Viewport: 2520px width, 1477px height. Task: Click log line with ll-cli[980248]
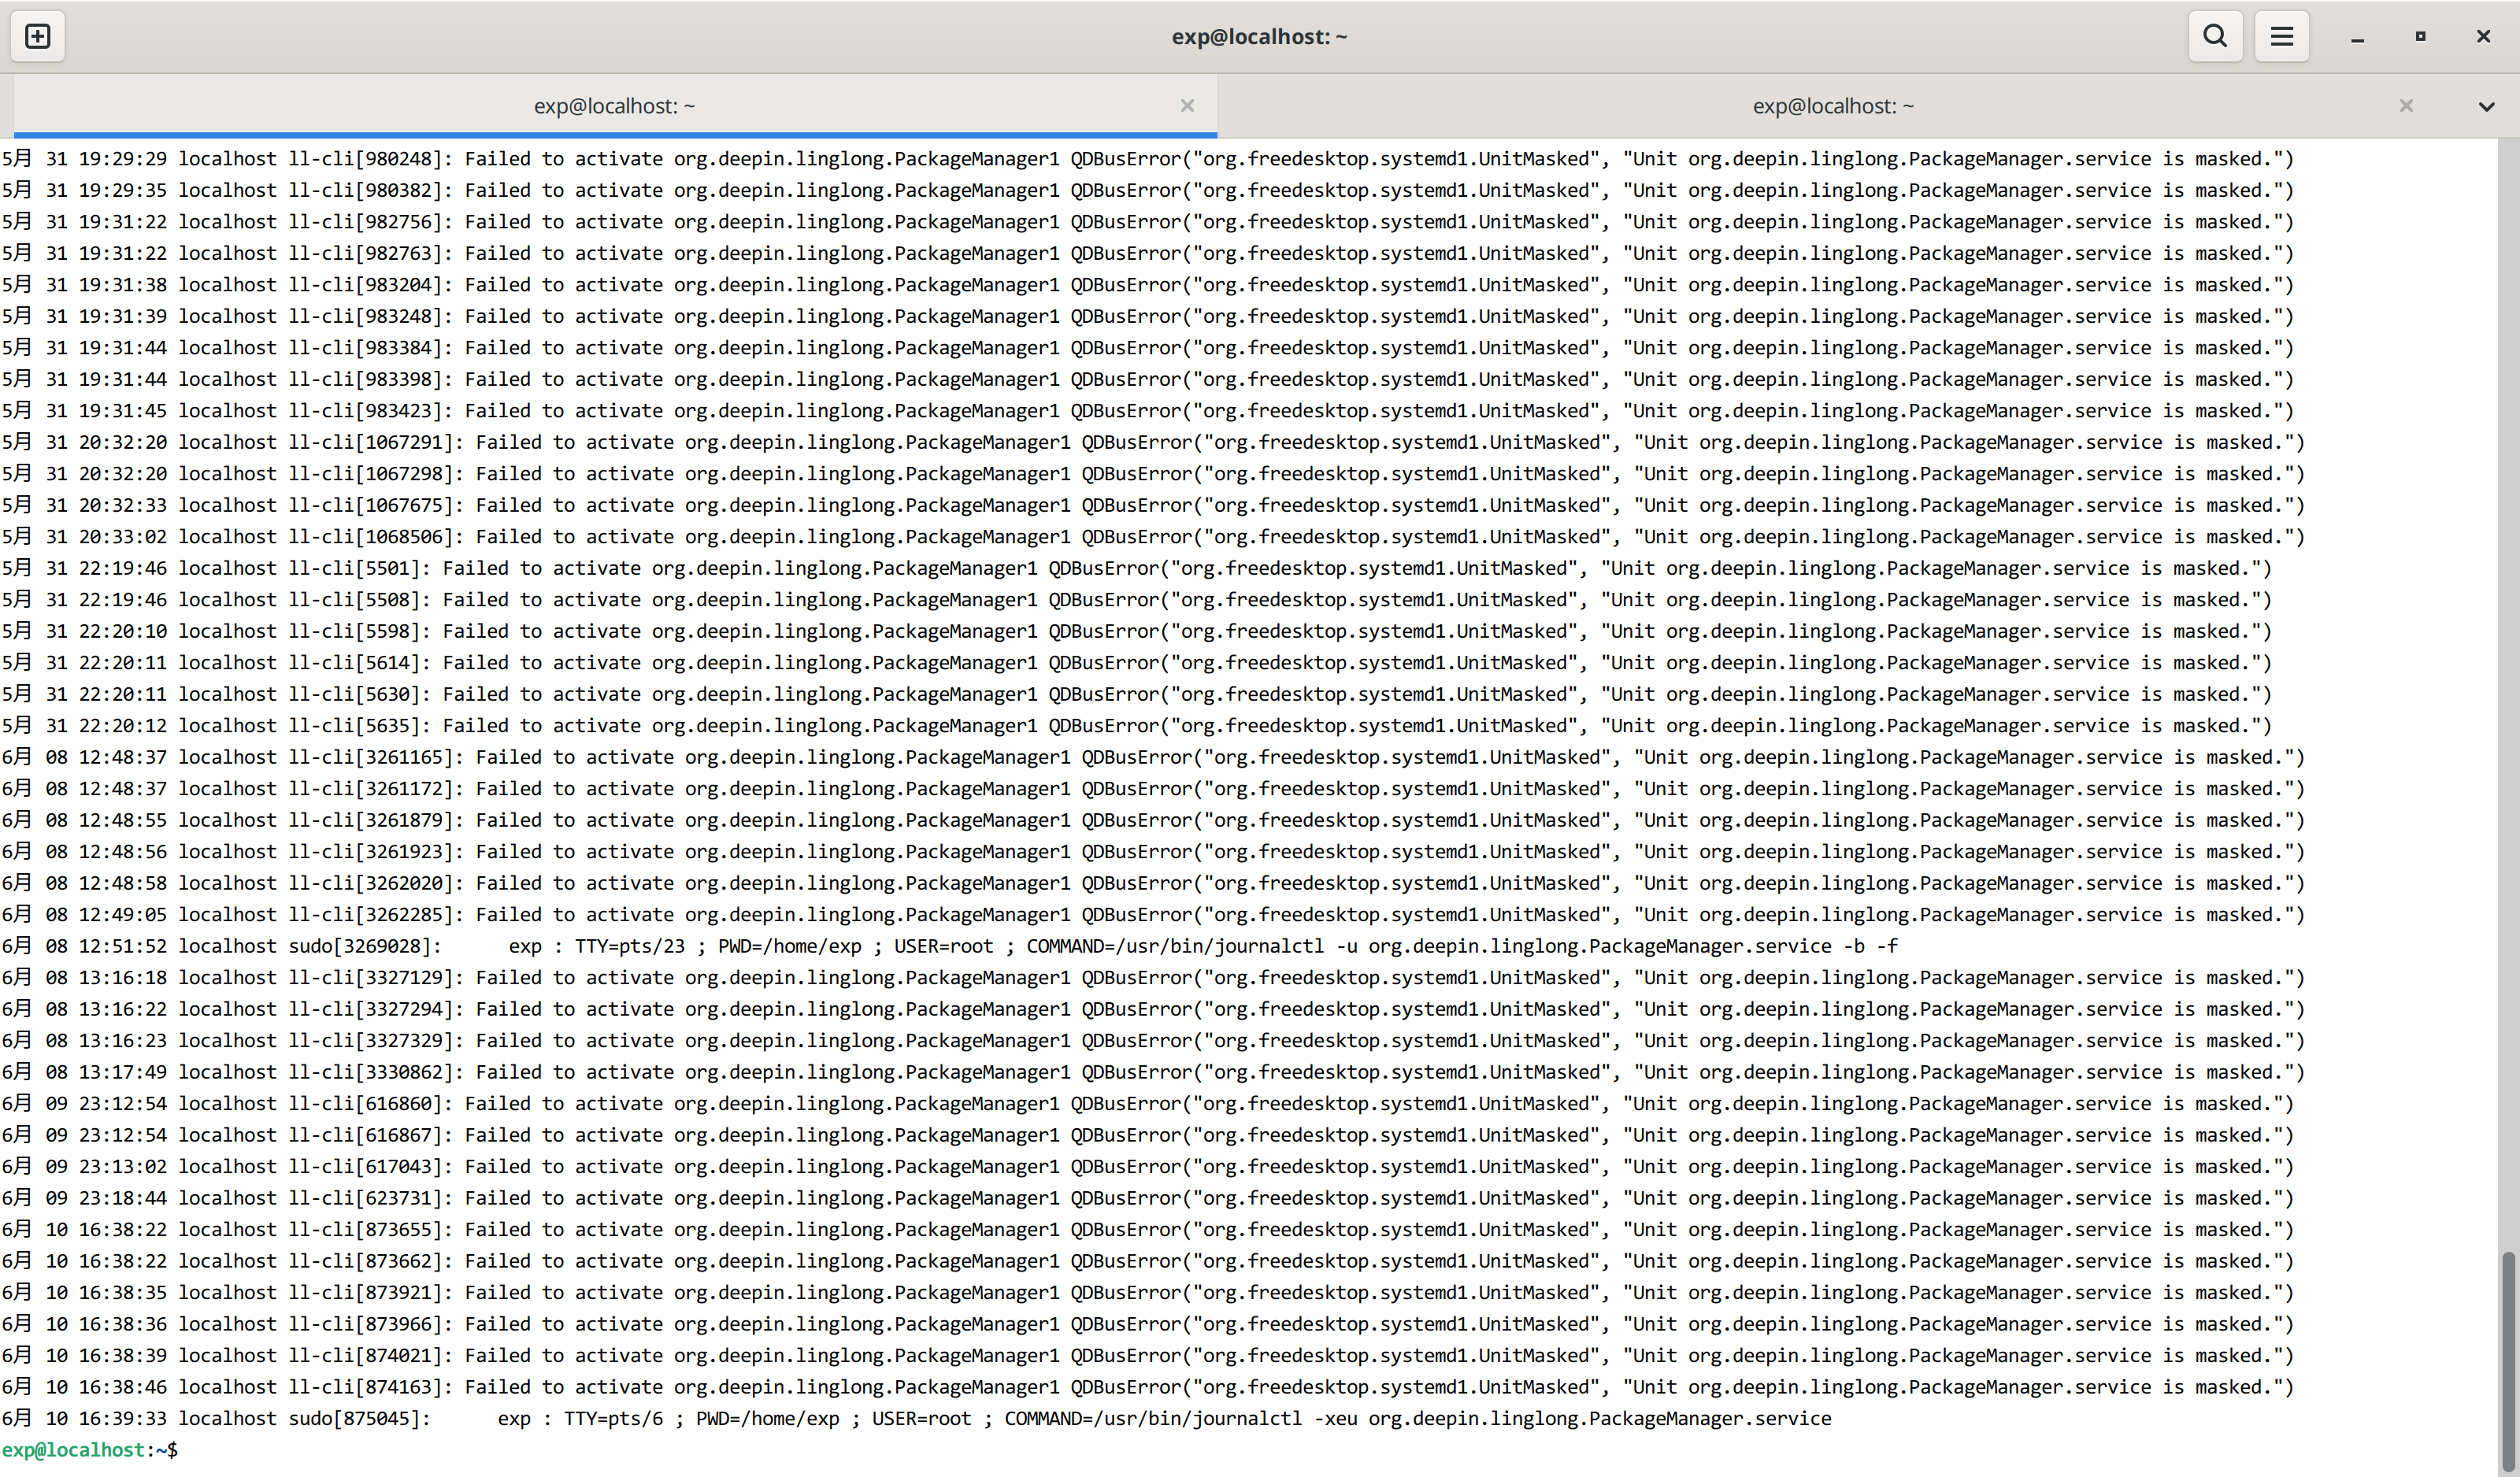point(1147,159)
